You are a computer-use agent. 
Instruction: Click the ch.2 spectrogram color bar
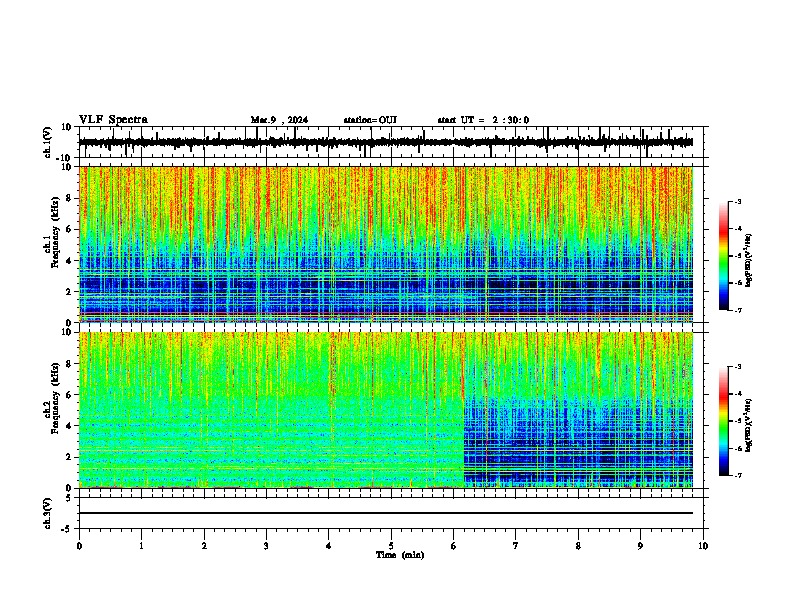coord(724,421)
